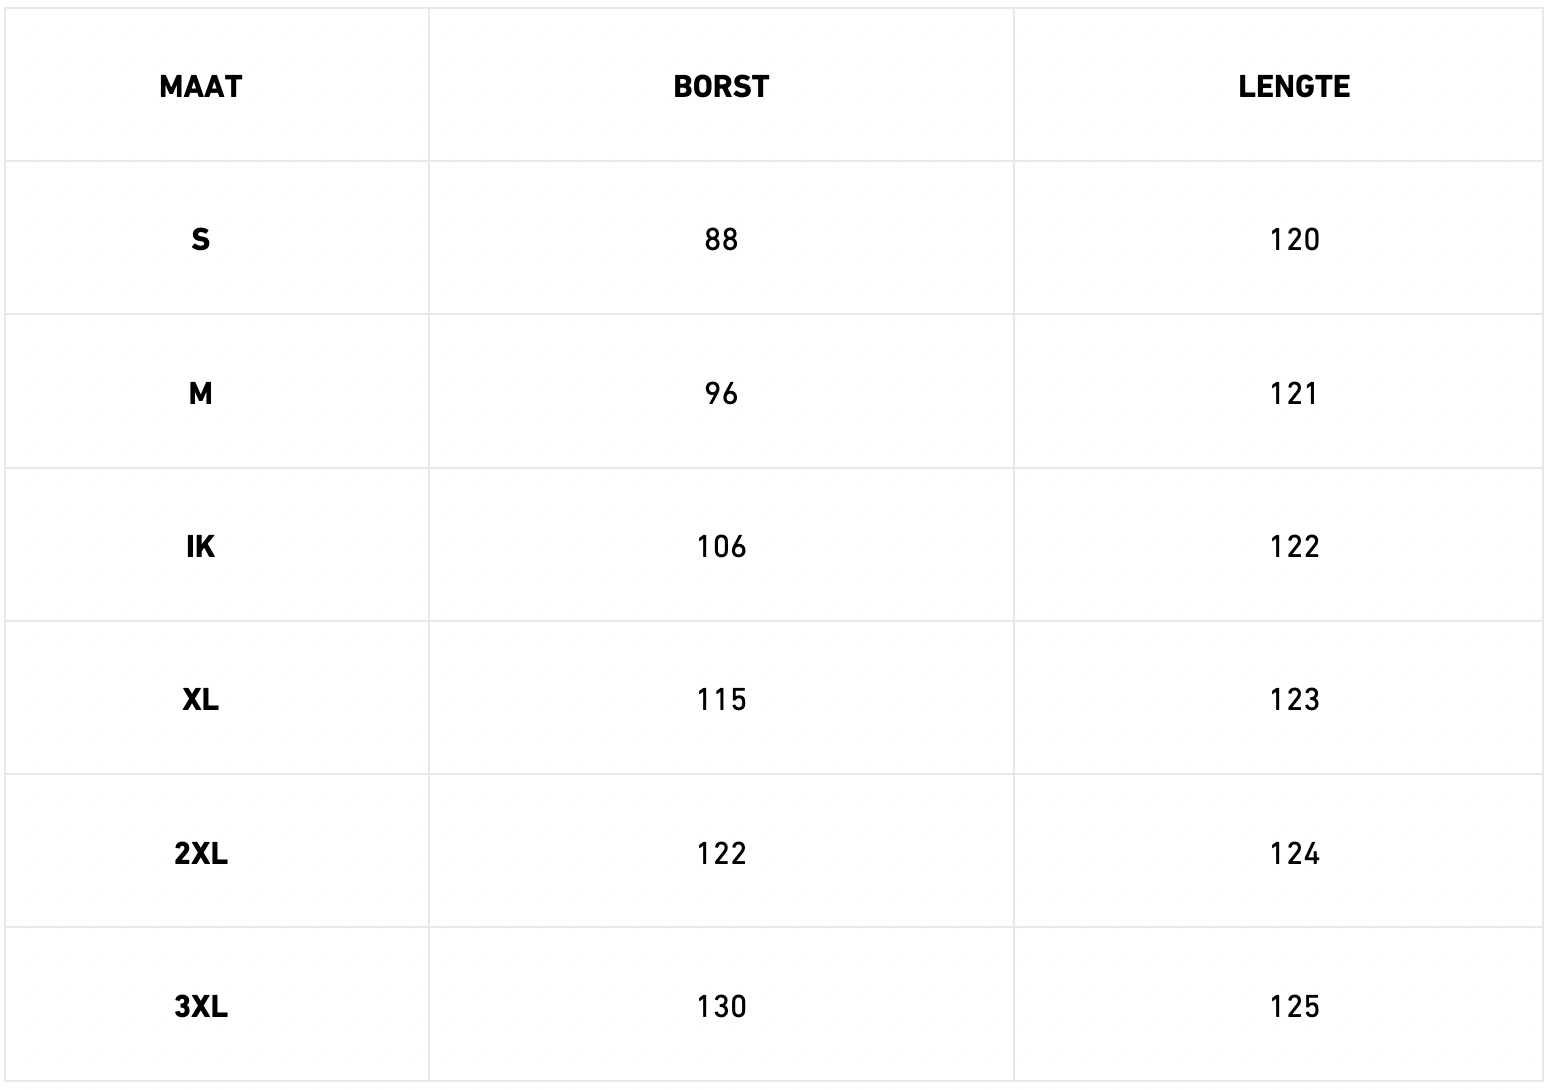This screenshot has width=1558, height=1090.
Task: Click chest value 106 in IK row
Action: 721,547
